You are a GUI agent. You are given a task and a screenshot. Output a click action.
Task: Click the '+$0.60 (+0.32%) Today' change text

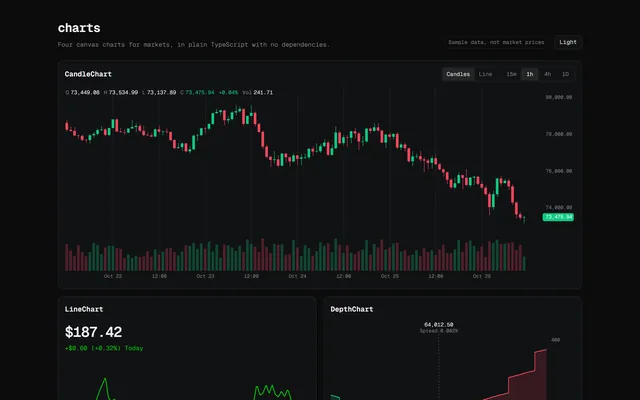point(104,348)
